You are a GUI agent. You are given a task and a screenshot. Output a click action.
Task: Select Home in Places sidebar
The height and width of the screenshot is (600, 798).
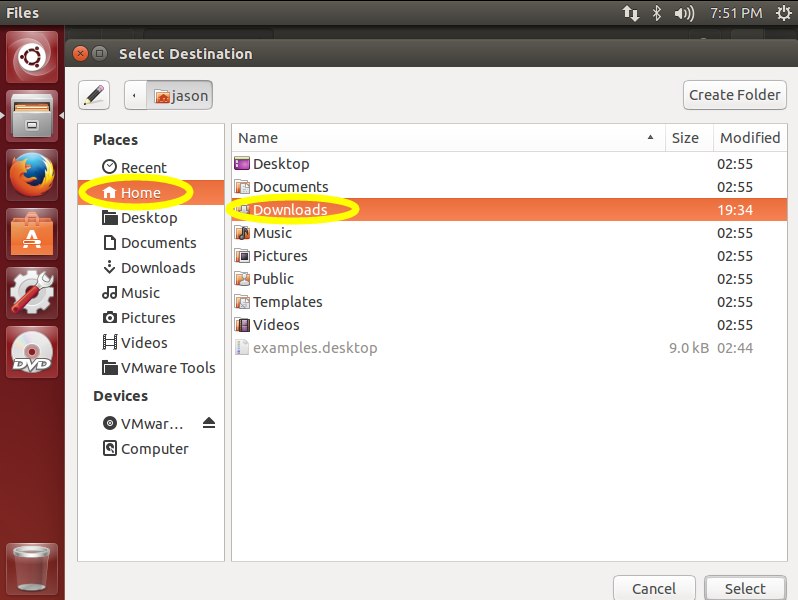pyautogui.click(x=151, y=192)
